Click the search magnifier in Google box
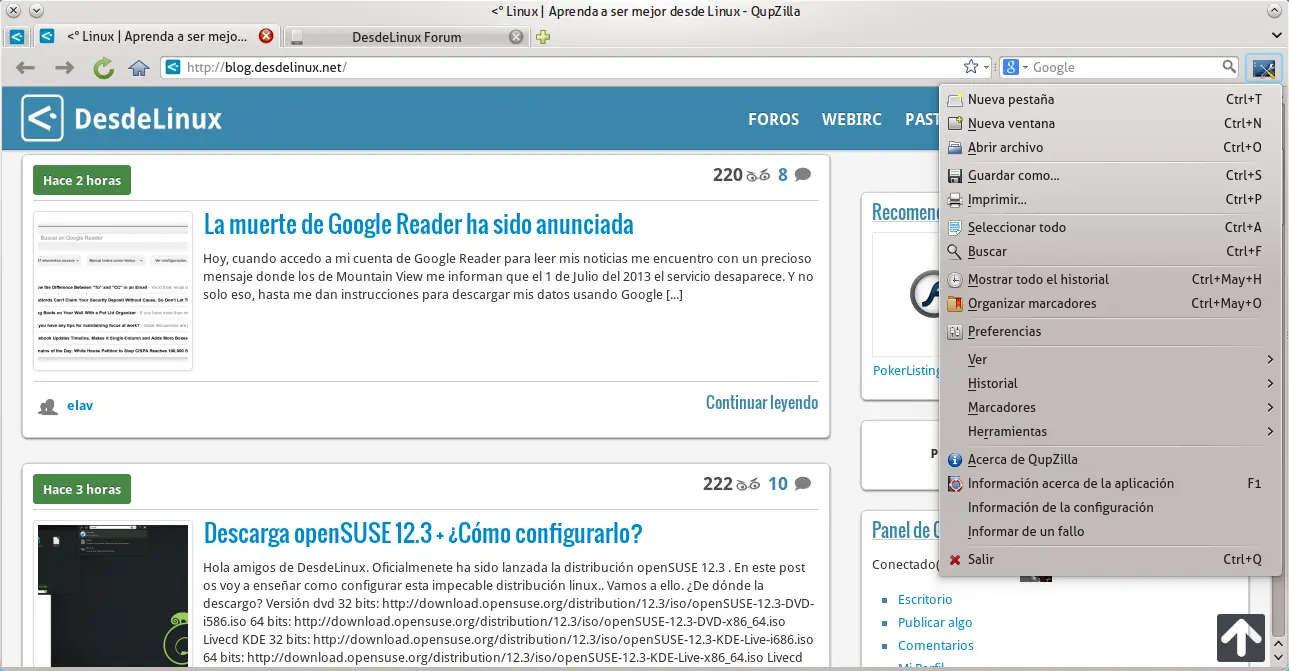The image size is (1289, 671). coord(1229,67)
